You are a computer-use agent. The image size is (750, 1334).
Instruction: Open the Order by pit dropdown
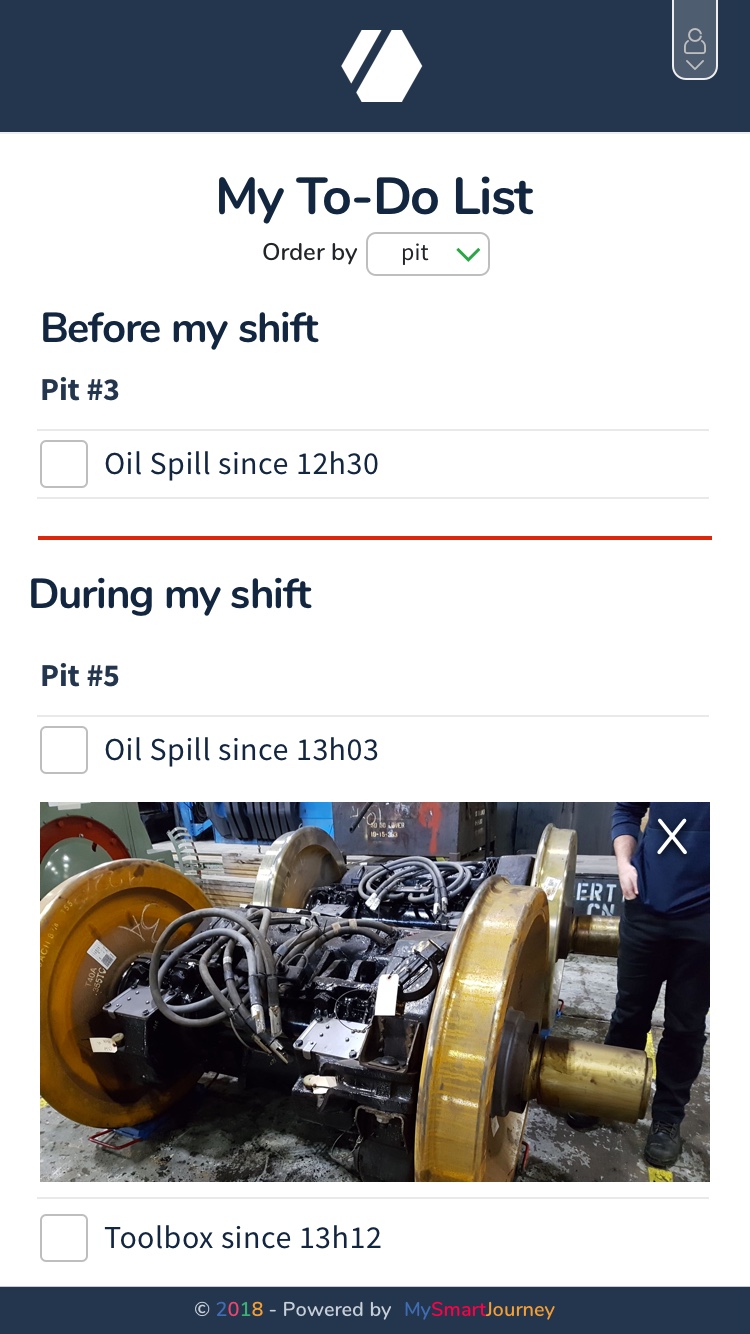(x=427, y=254)
